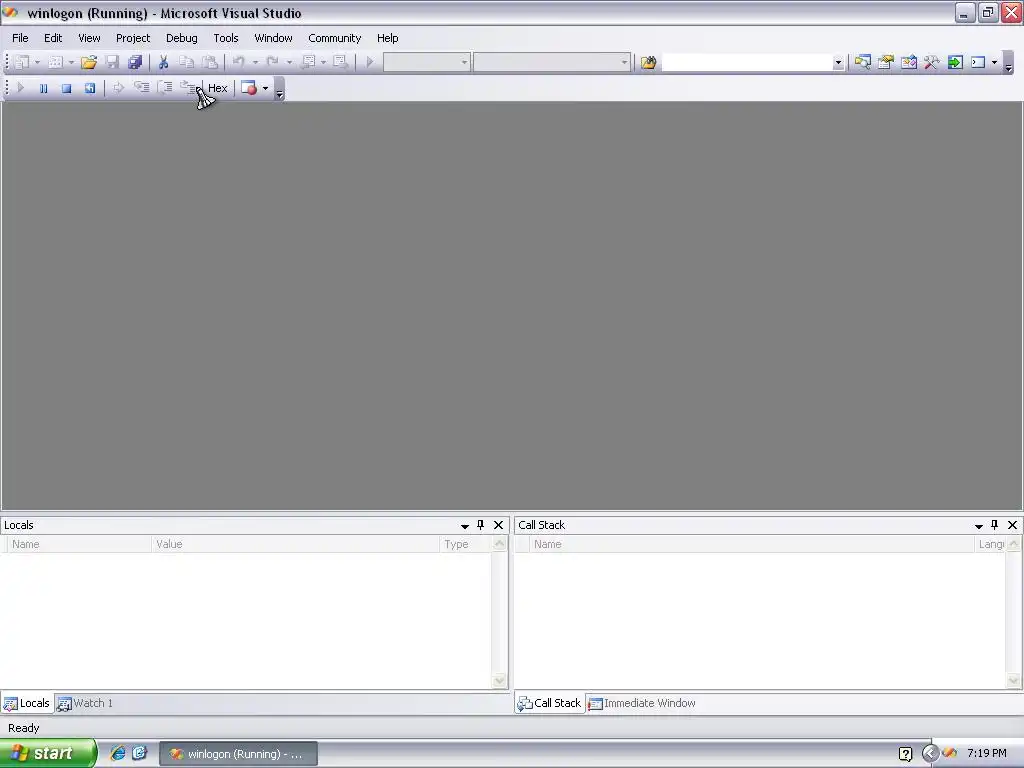Expand the Redo history dropdown arrow
The width and height of the screenshot is (1024, 768).
click(289, 62)
